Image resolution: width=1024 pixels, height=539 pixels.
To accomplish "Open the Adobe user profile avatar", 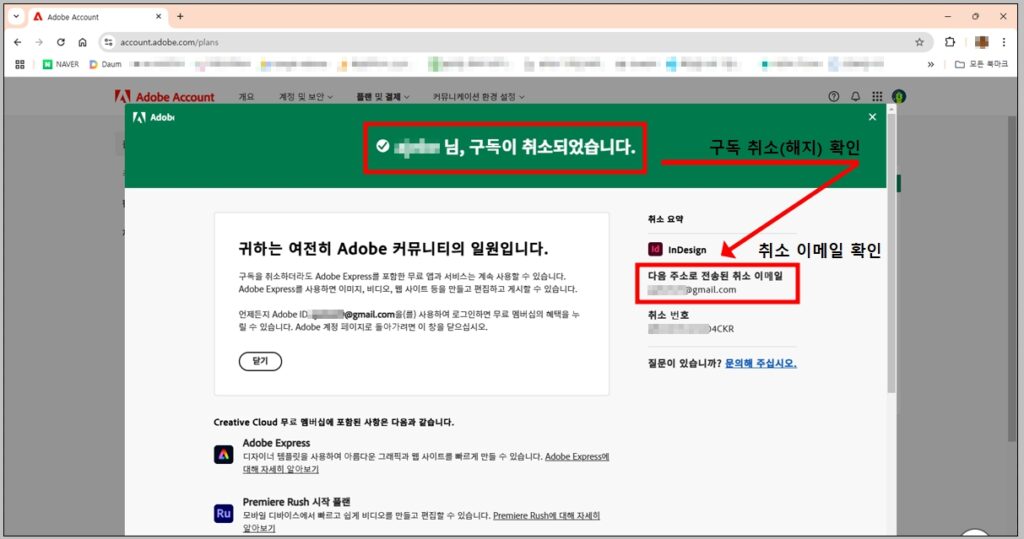I will (899, 97).
